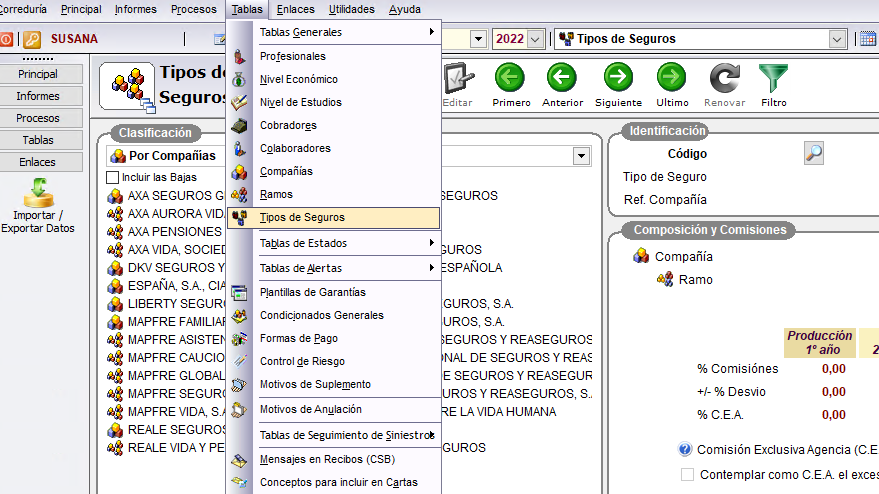Check Contemplar como C.E.A. checkbox
Image resolution: width=879 pixels, height=494 pixels.
click(687, 474)
